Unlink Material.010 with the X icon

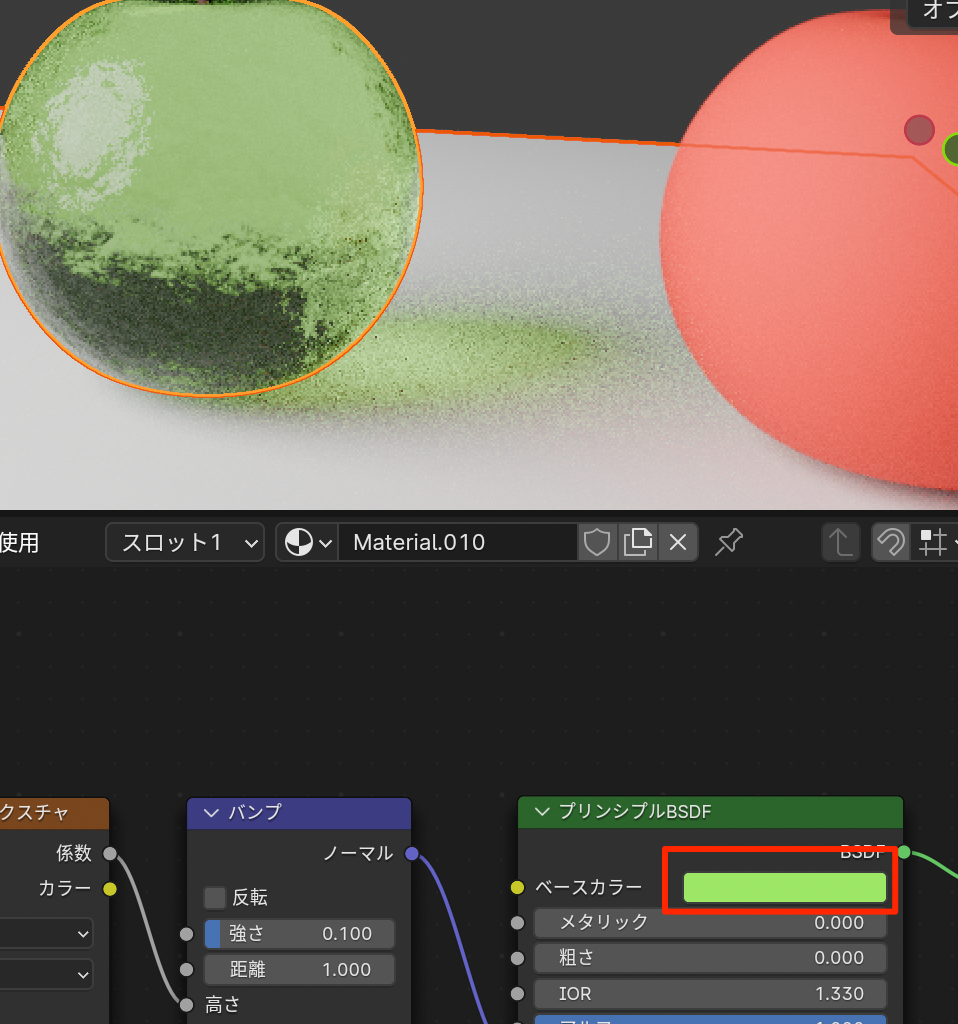678,543
